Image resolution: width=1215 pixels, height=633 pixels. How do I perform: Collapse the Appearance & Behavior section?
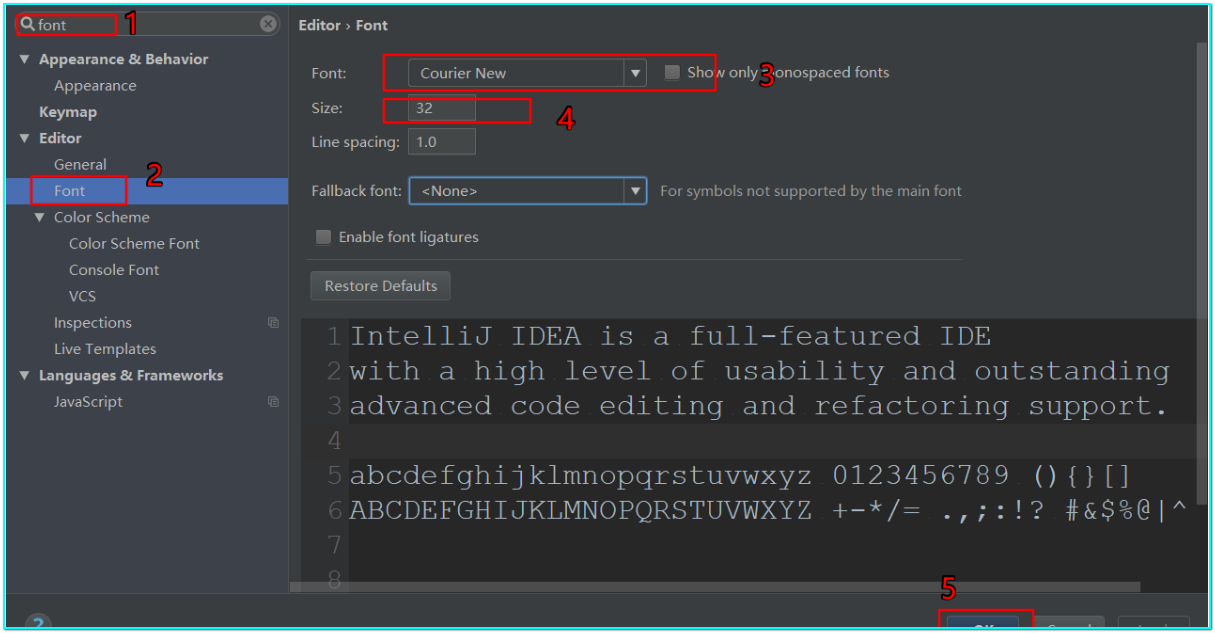coord(25,59)
